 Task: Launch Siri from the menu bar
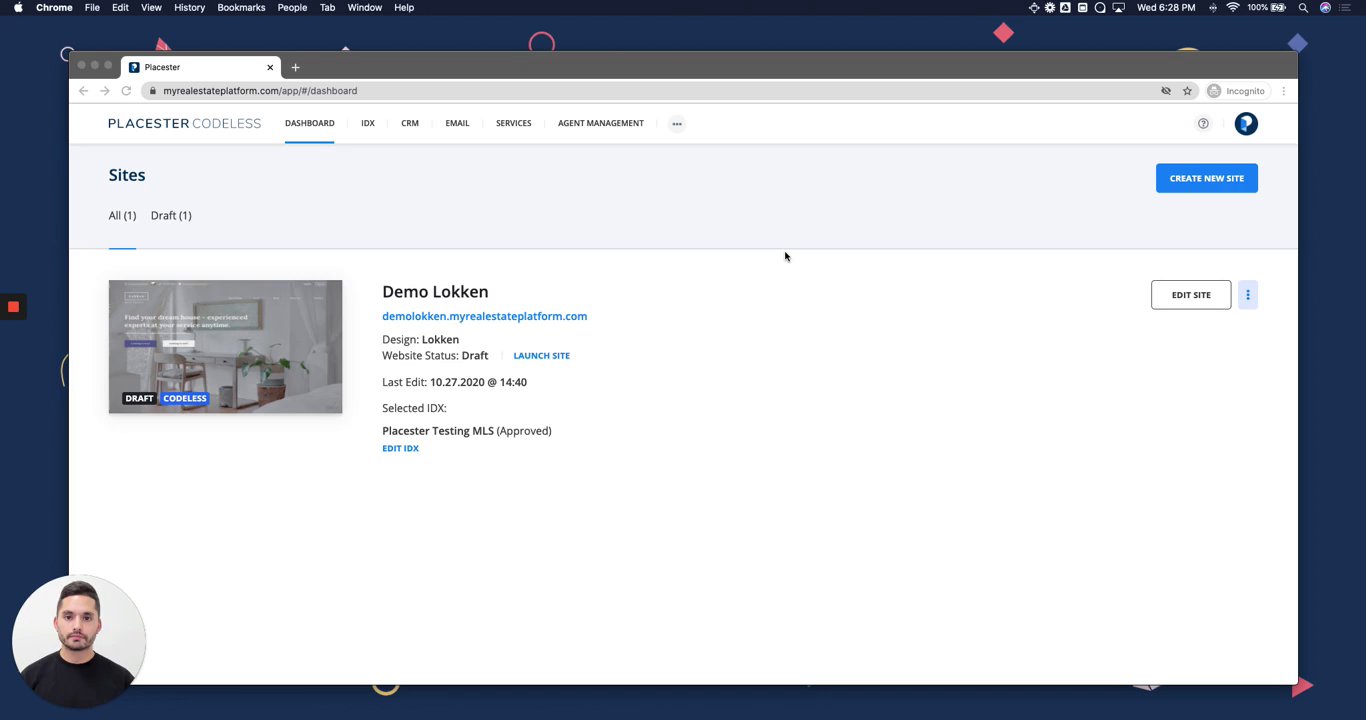pos(1325,7)
